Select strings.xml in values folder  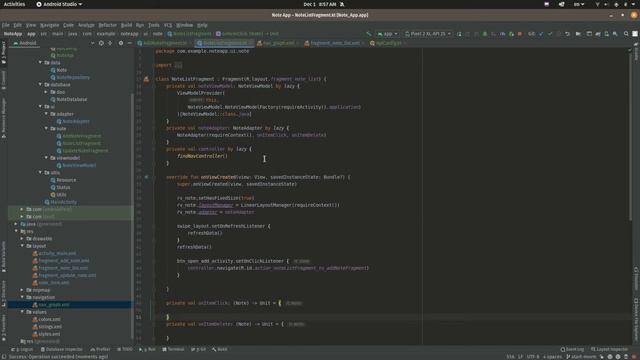tap(50, 327)
